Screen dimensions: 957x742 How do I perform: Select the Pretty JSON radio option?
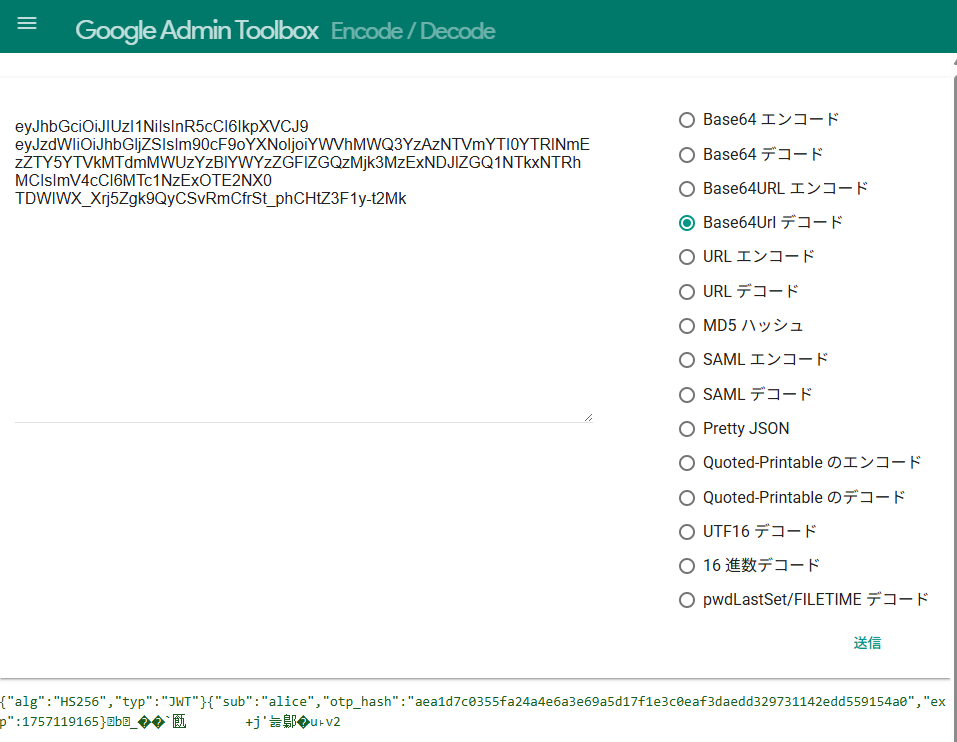point(687,429)
